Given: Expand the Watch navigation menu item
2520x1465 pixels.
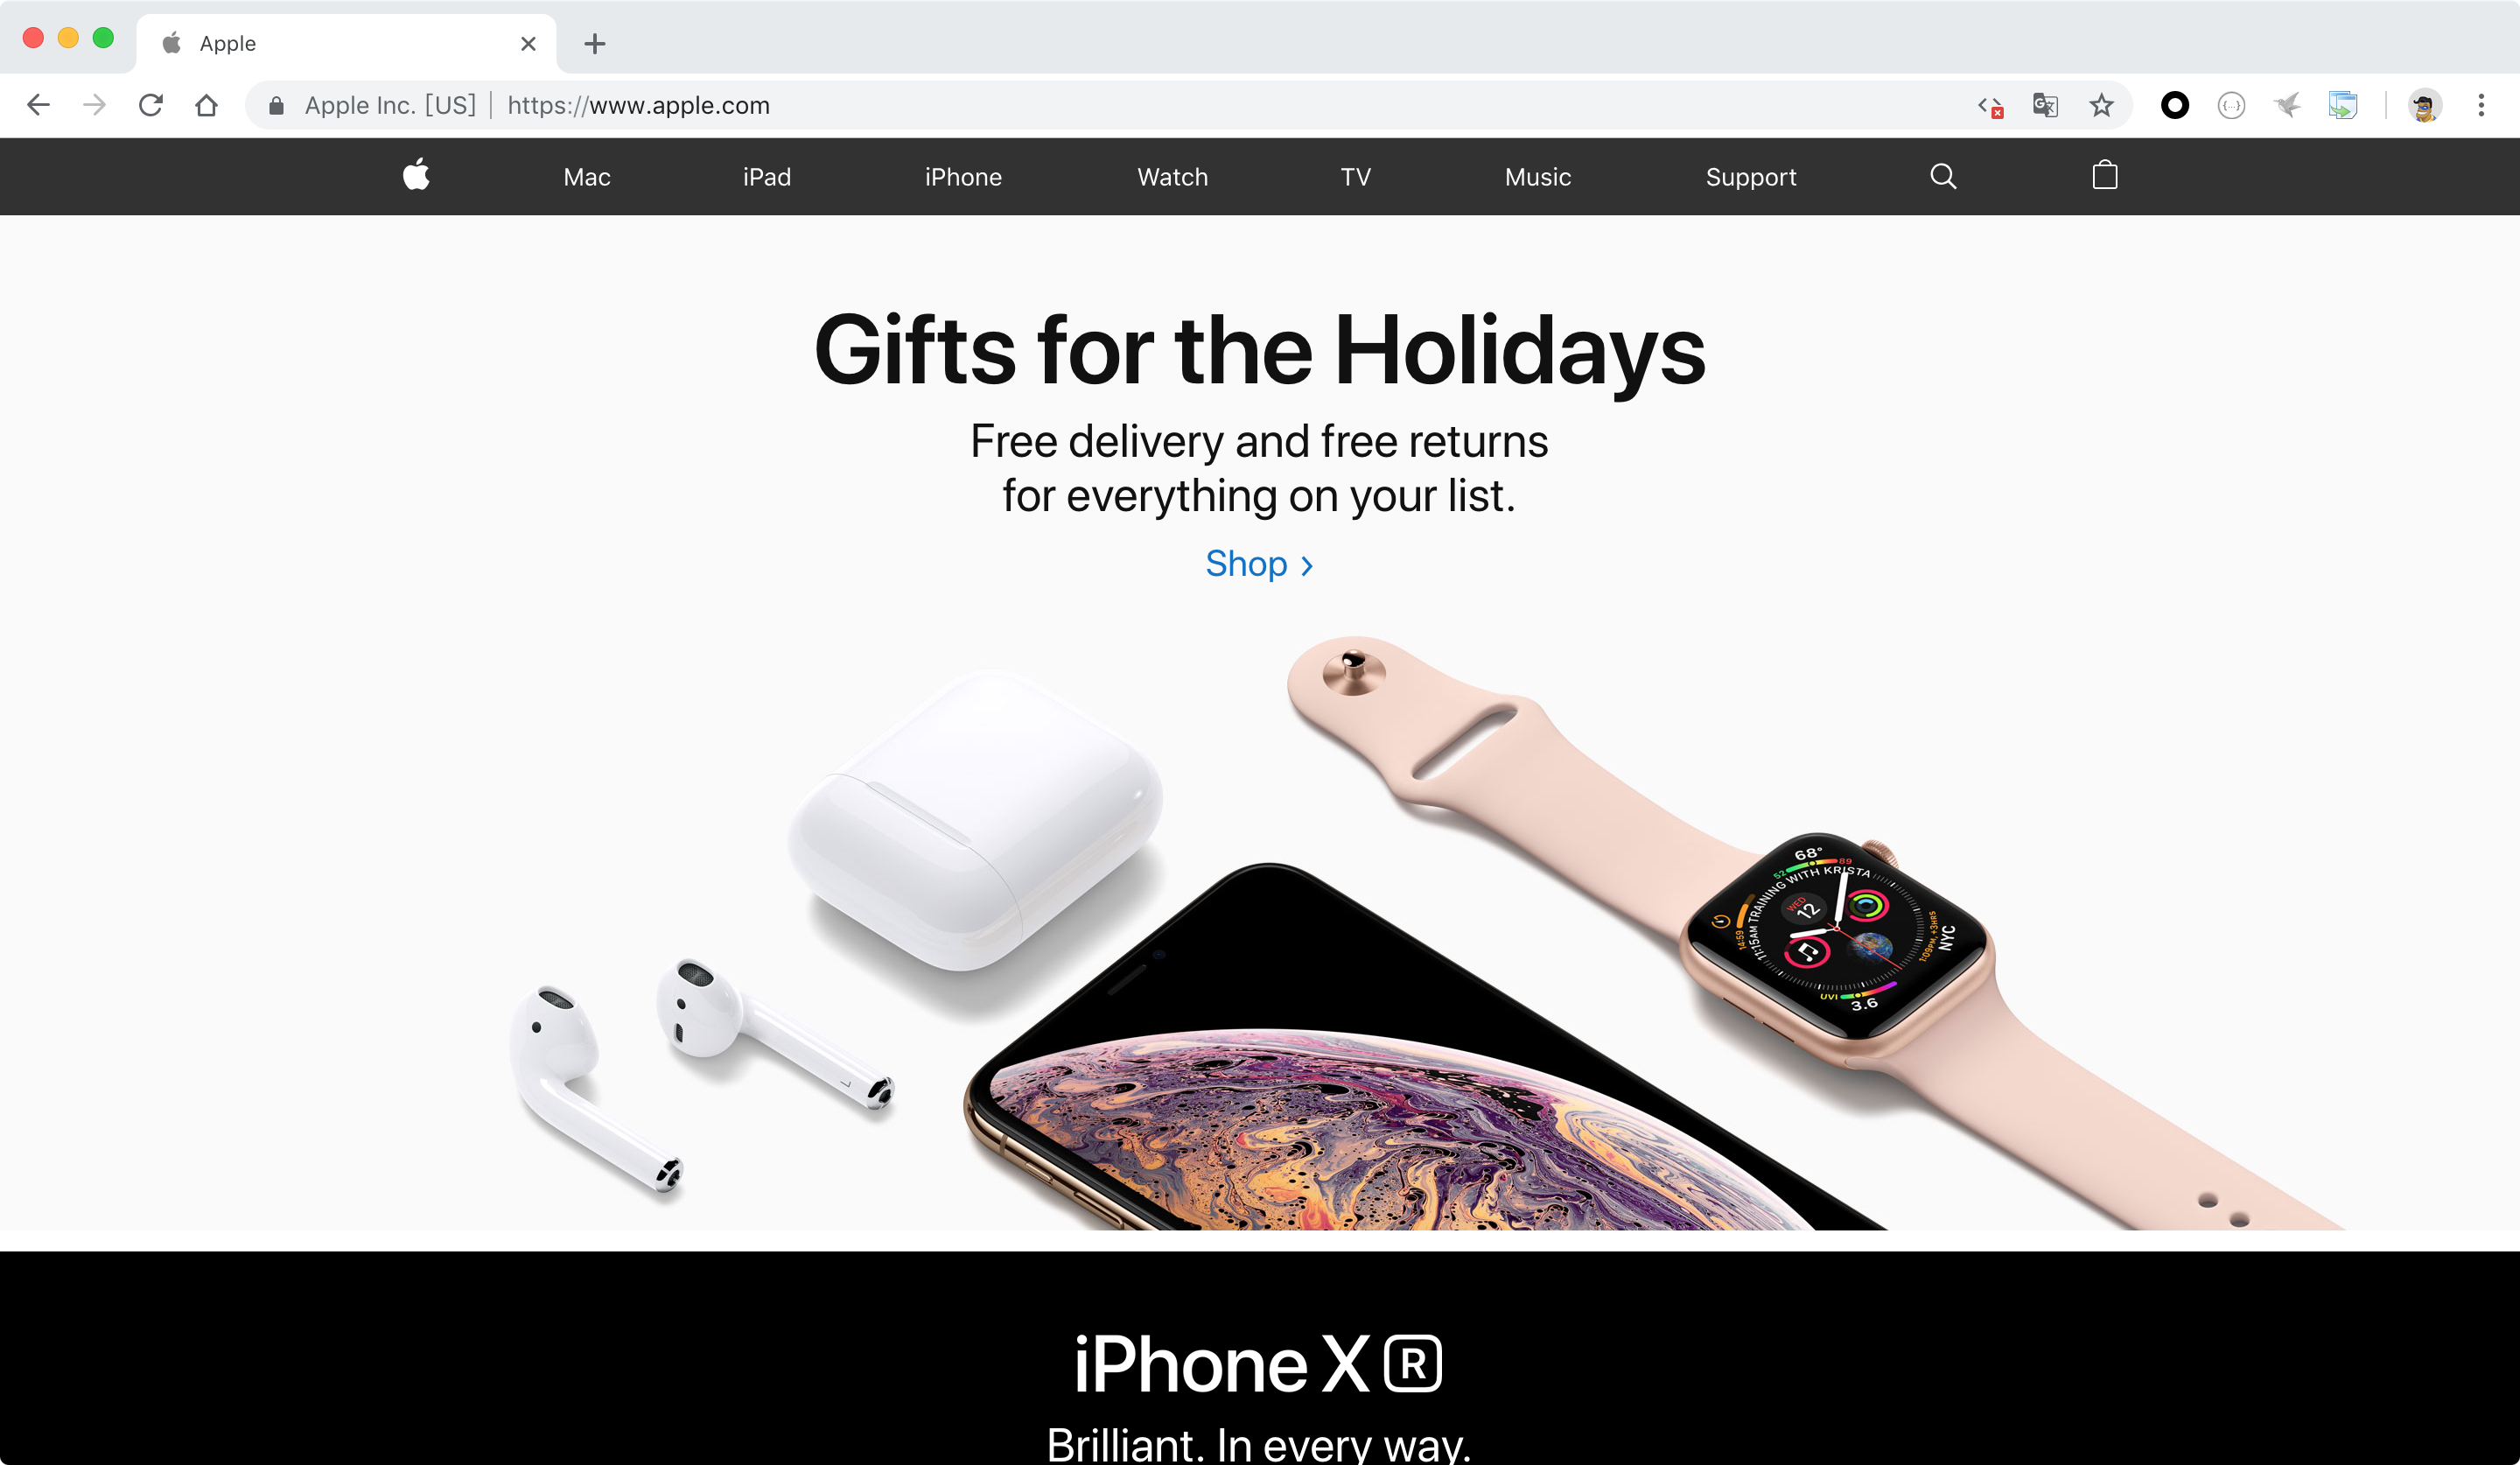Looking at the screenshot, I should (1171, 176).
